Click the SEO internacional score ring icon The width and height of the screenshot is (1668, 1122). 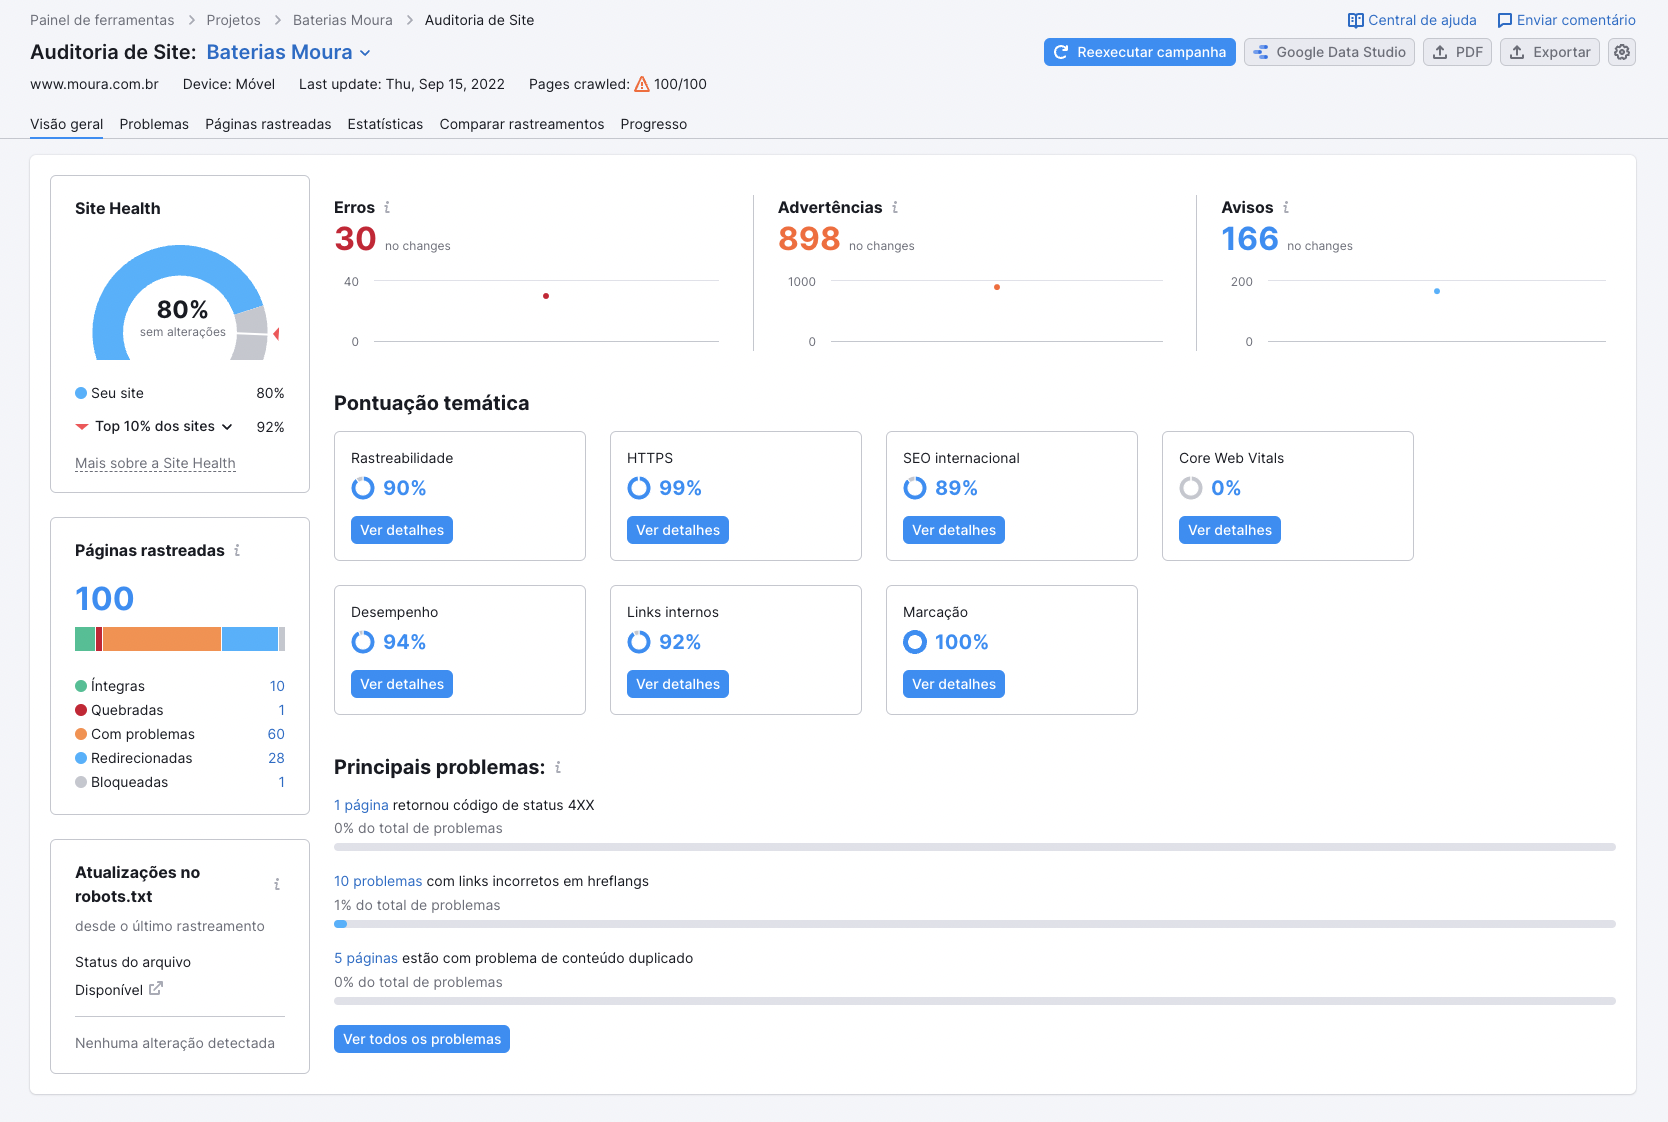pos(915,488)
